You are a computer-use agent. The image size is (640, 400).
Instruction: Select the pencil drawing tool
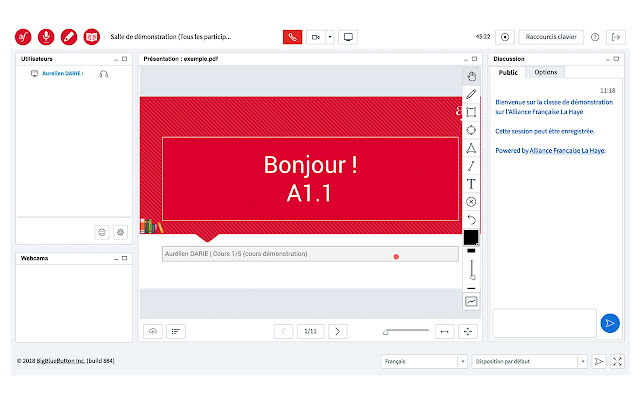[x=471, y=94]
